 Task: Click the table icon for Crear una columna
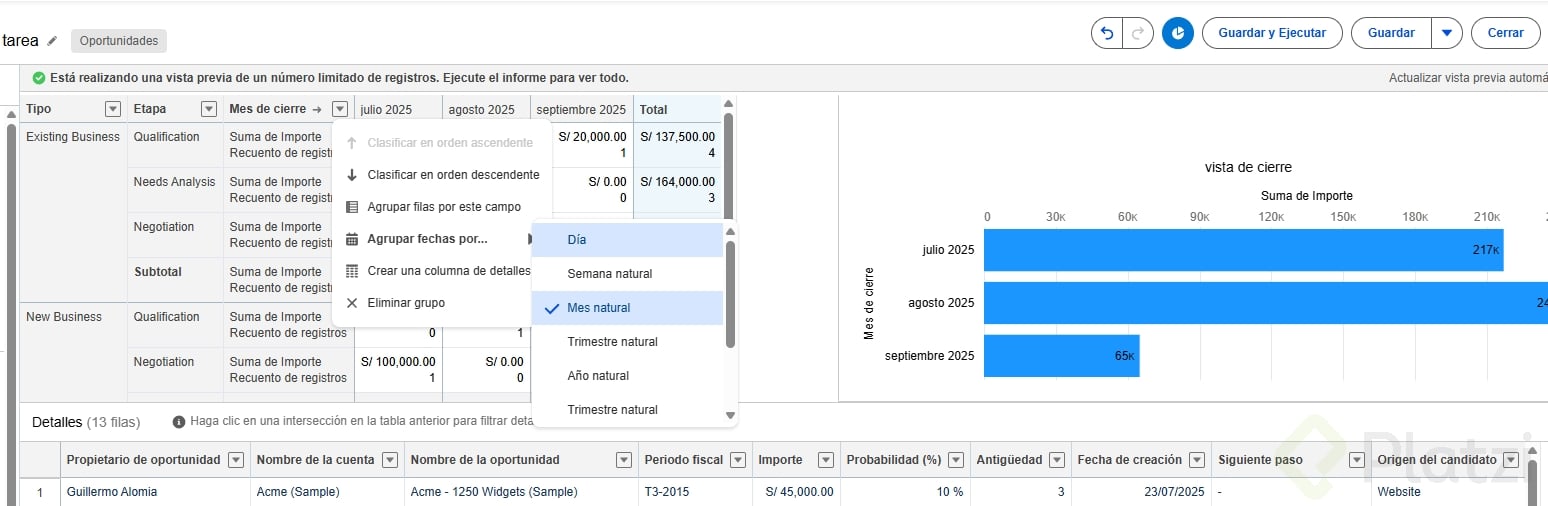(x=351, y=271)
